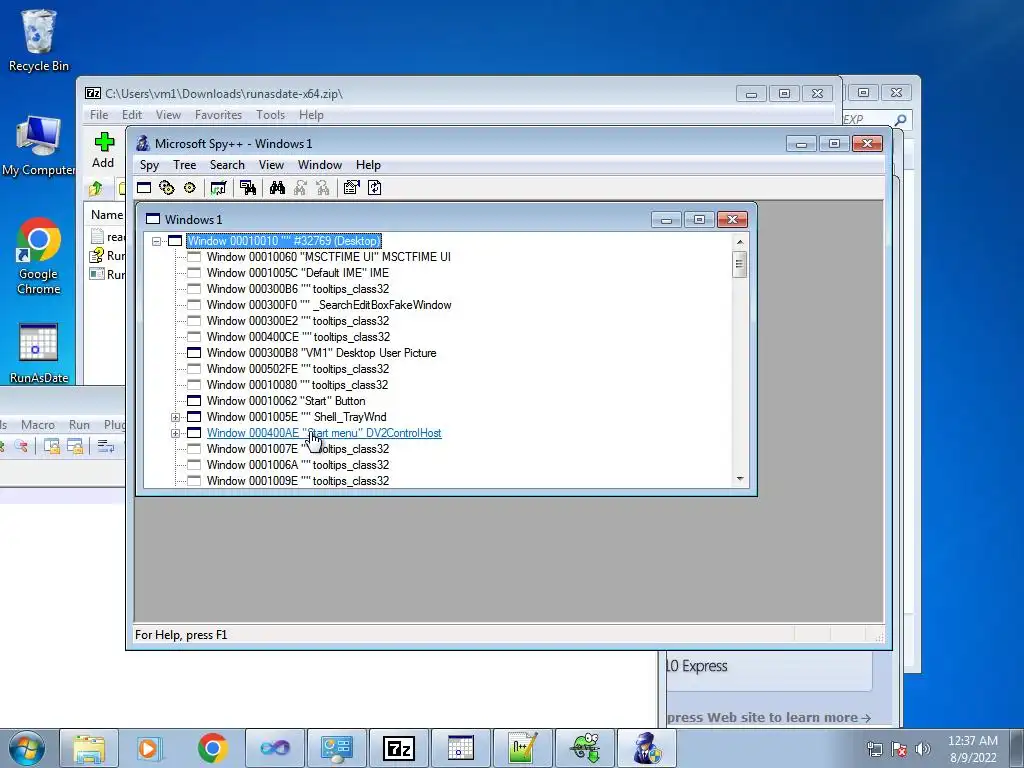Open the Spy menu in Spy++
The height and width of the screenshot is (768, 1024).
pos(149,165)
